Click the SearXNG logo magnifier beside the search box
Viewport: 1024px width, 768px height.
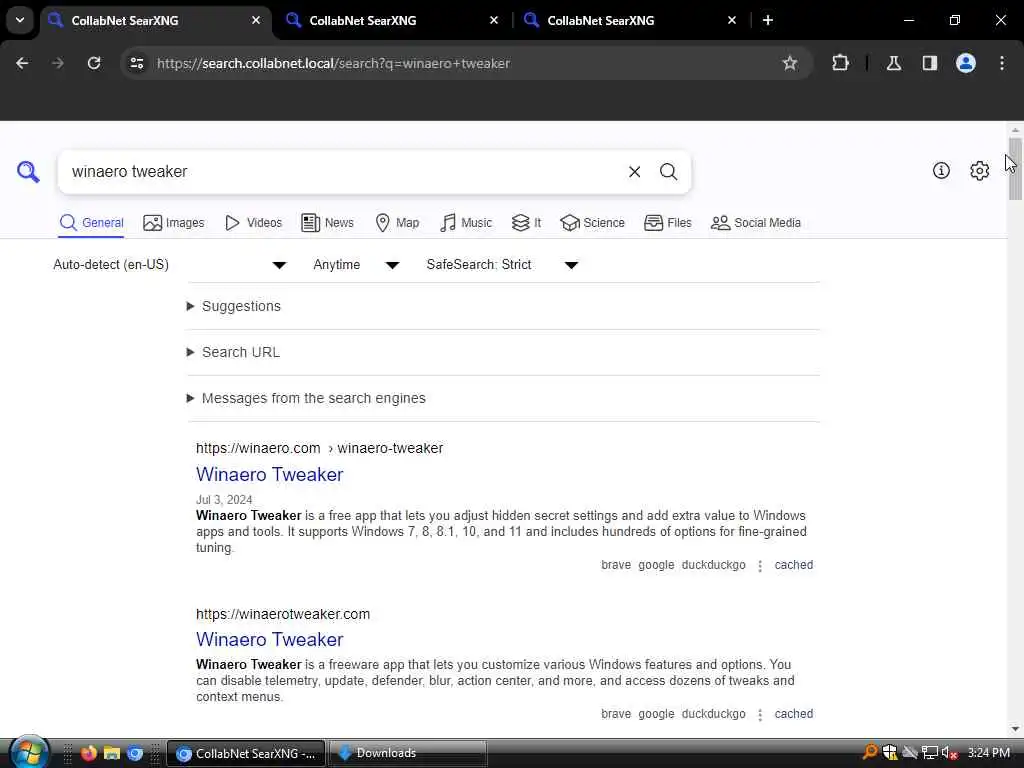click(x=28, y=172)
